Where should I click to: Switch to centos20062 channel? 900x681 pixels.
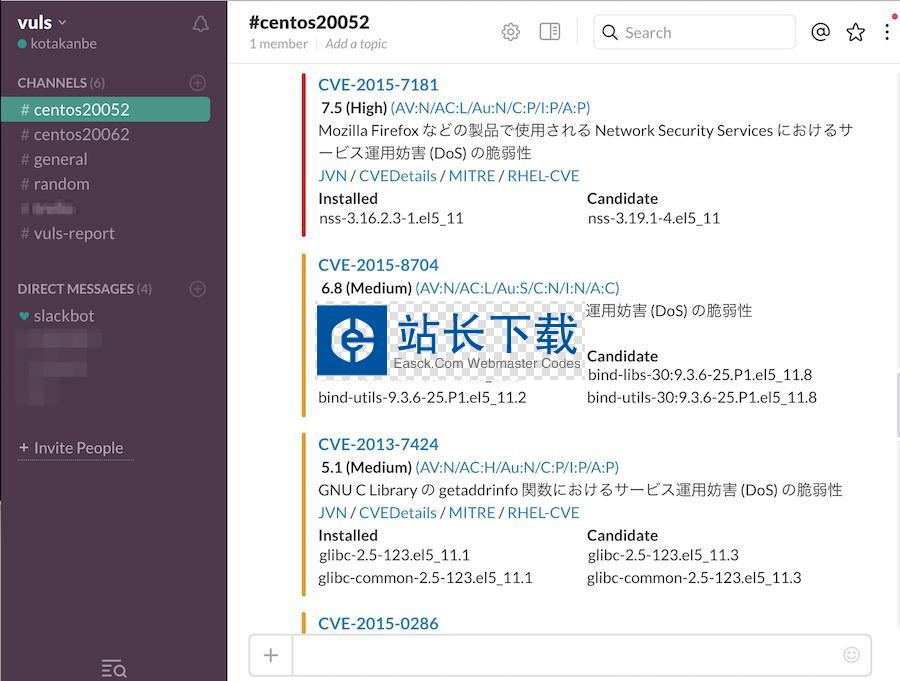[81, 134]
